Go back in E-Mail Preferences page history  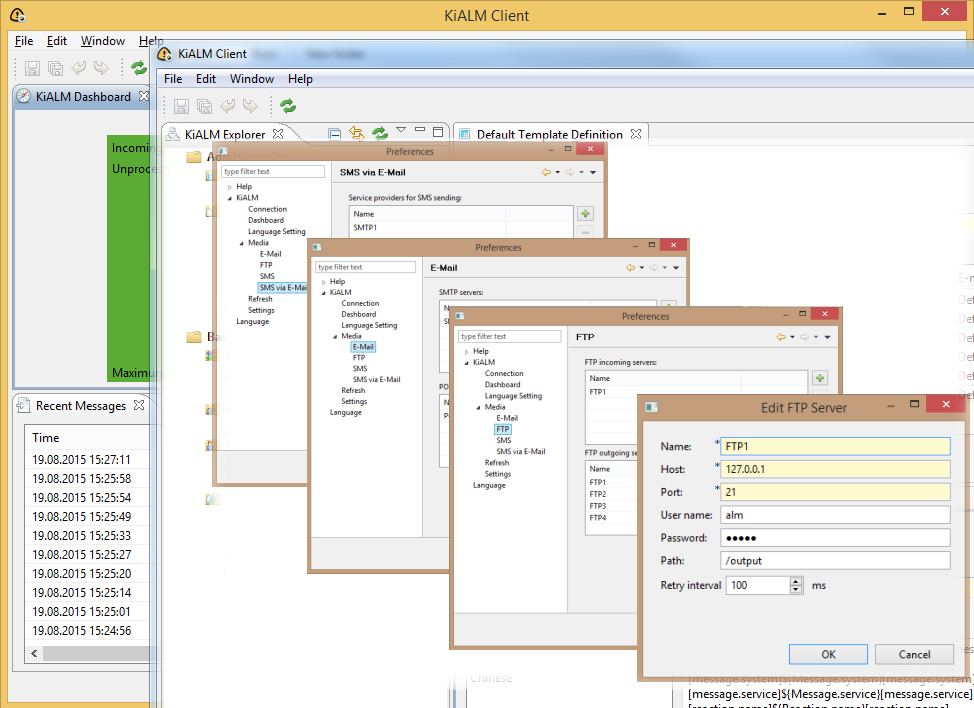(630, 268)
